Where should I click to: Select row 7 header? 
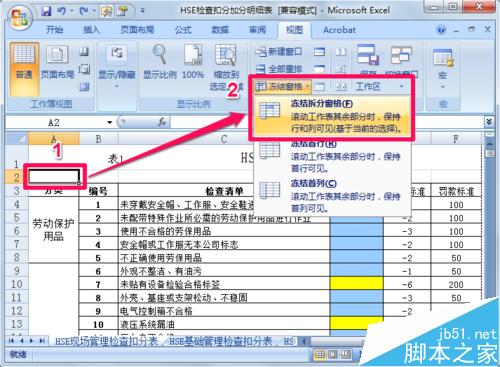click(17, 244)
